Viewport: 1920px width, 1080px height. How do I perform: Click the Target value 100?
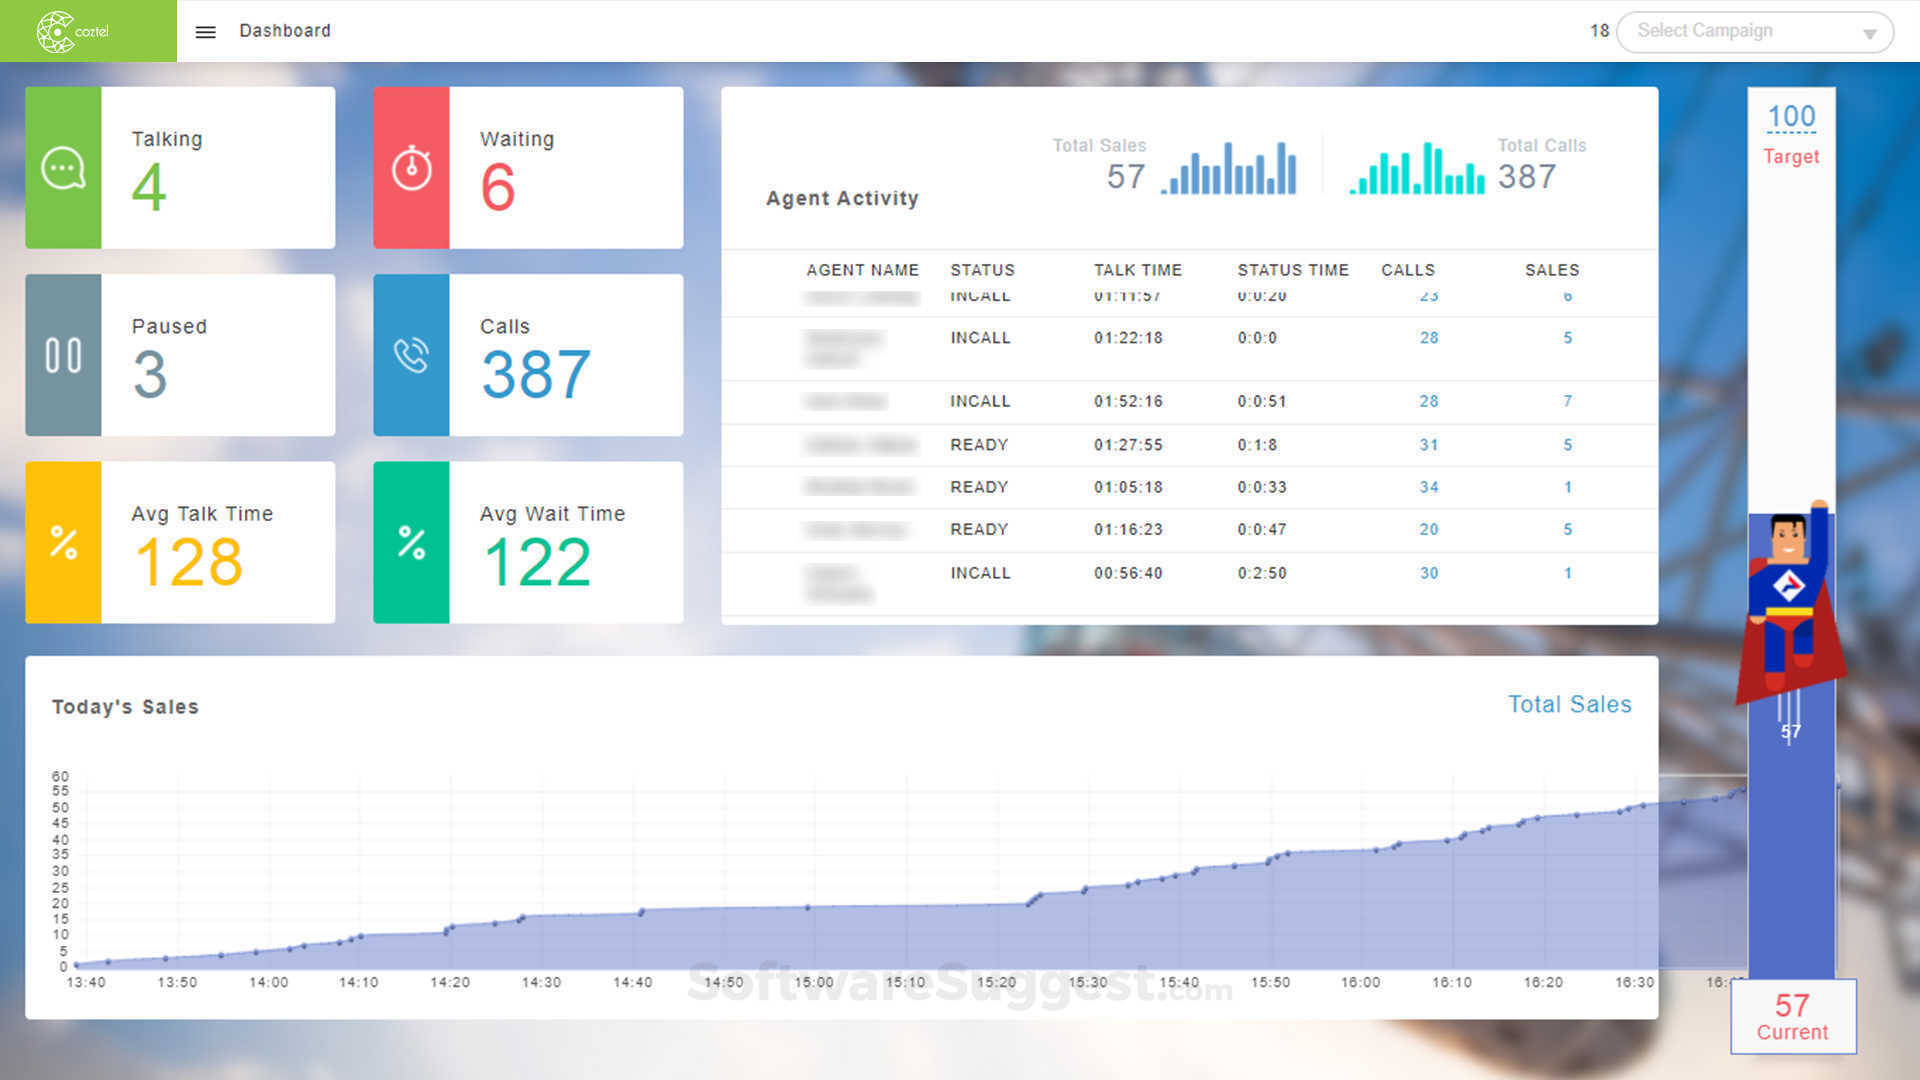[1790, 117]
